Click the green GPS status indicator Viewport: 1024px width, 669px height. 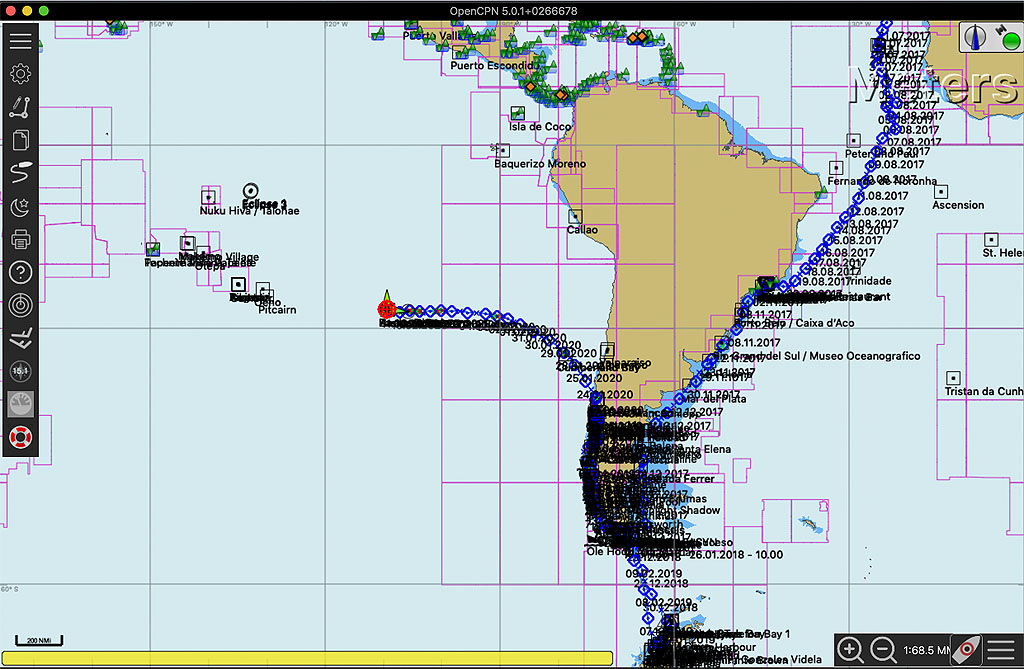pyautogui.click(x=1010, y=41)
